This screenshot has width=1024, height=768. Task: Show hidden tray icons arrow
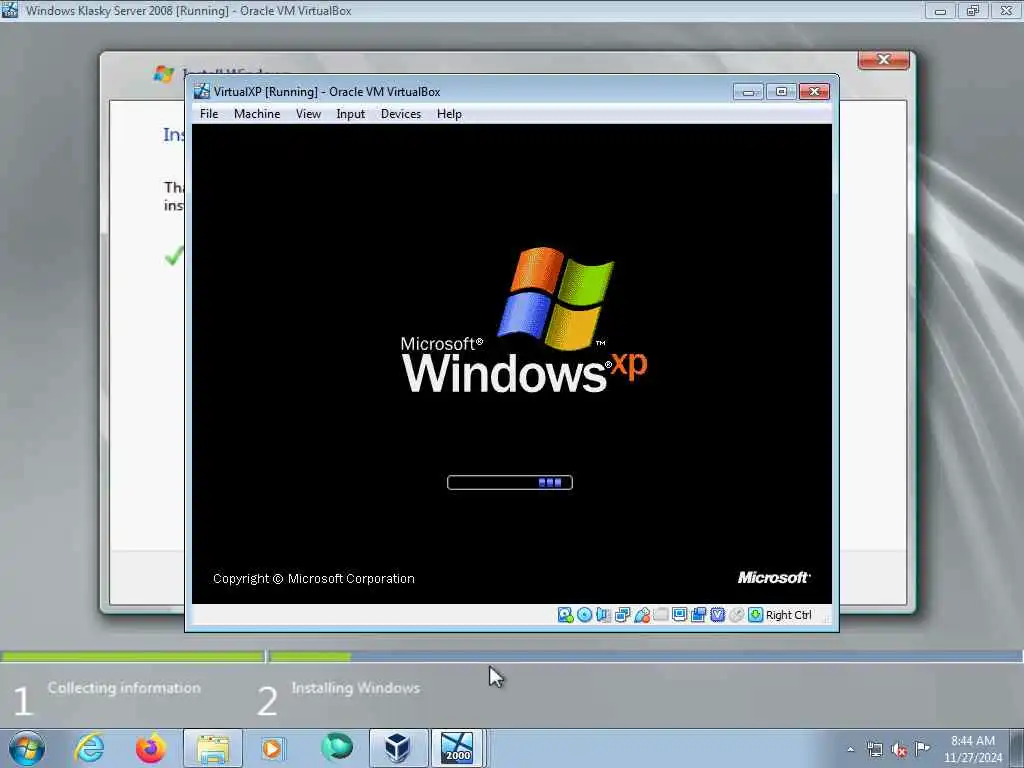(x=850, y=749)
